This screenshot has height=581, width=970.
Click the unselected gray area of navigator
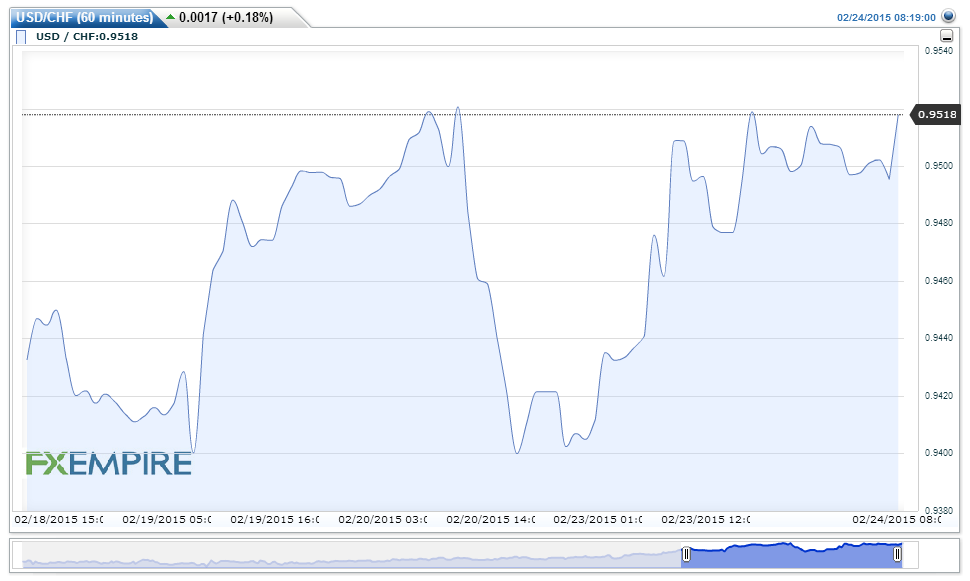point(352,555)
